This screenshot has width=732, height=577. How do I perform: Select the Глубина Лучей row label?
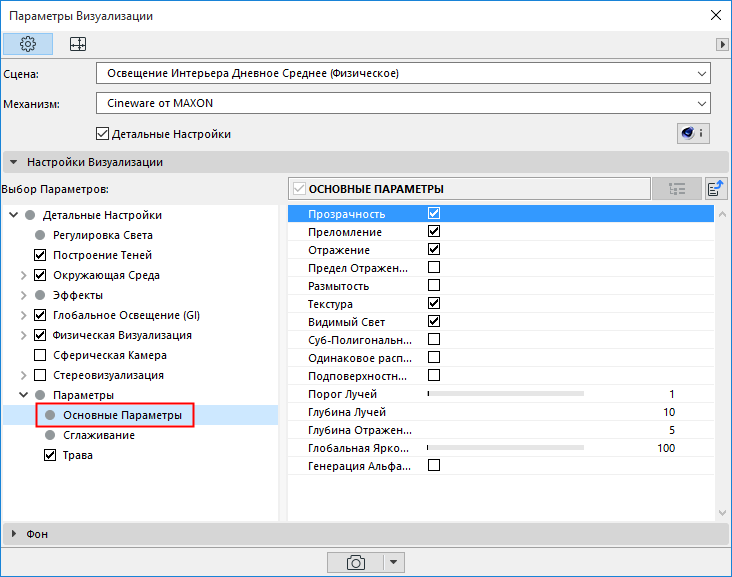(x=347, y=412)
